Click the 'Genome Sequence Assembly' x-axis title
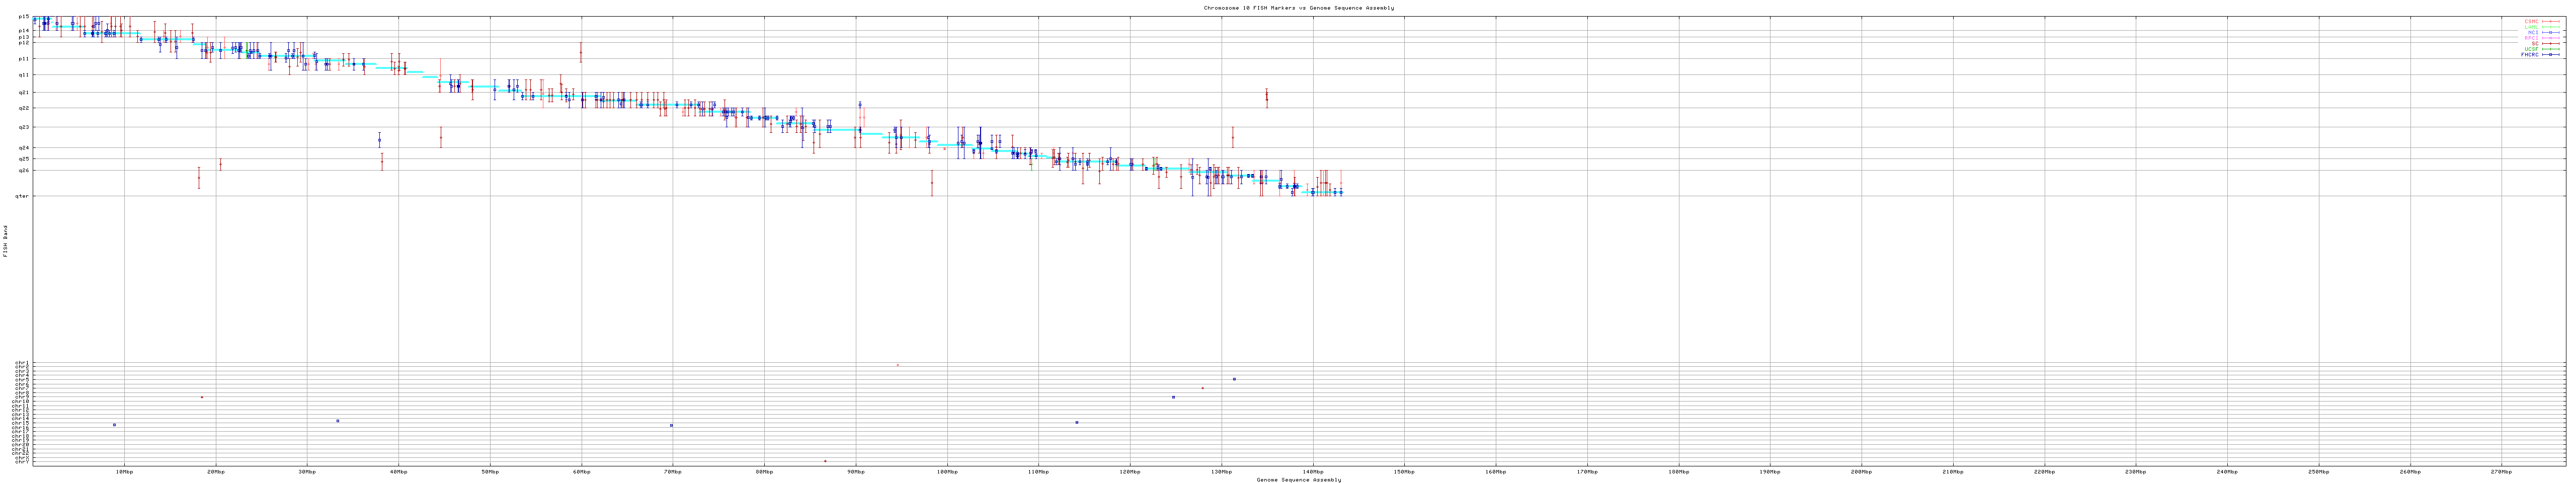This screenshot has width=2576, height=483. coord(1298,480)
